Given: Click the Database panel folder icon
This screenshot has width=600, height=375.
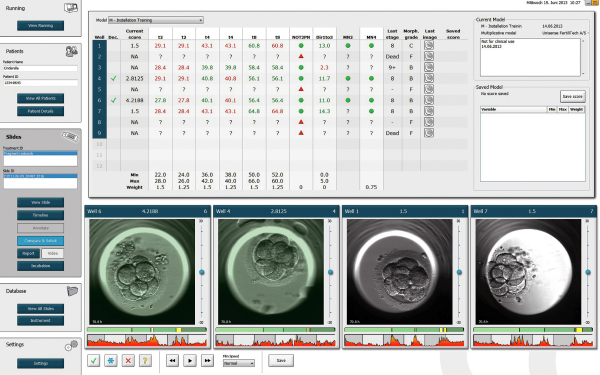Looking at the screenshot, I should point(72,291).
